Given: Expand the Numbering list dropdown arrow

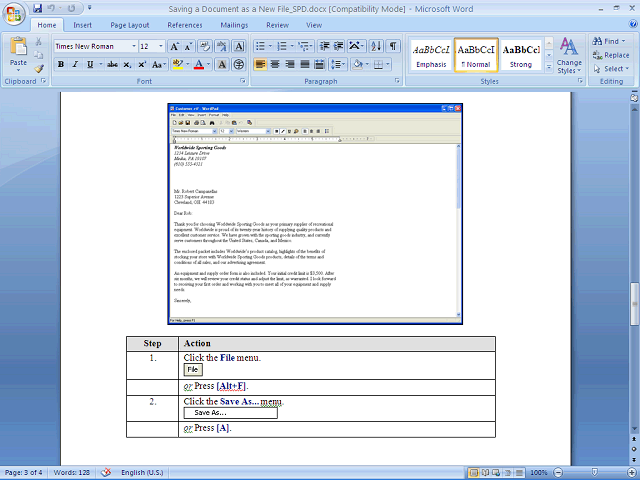Looking at the screenshot, I should click(292, 46).
